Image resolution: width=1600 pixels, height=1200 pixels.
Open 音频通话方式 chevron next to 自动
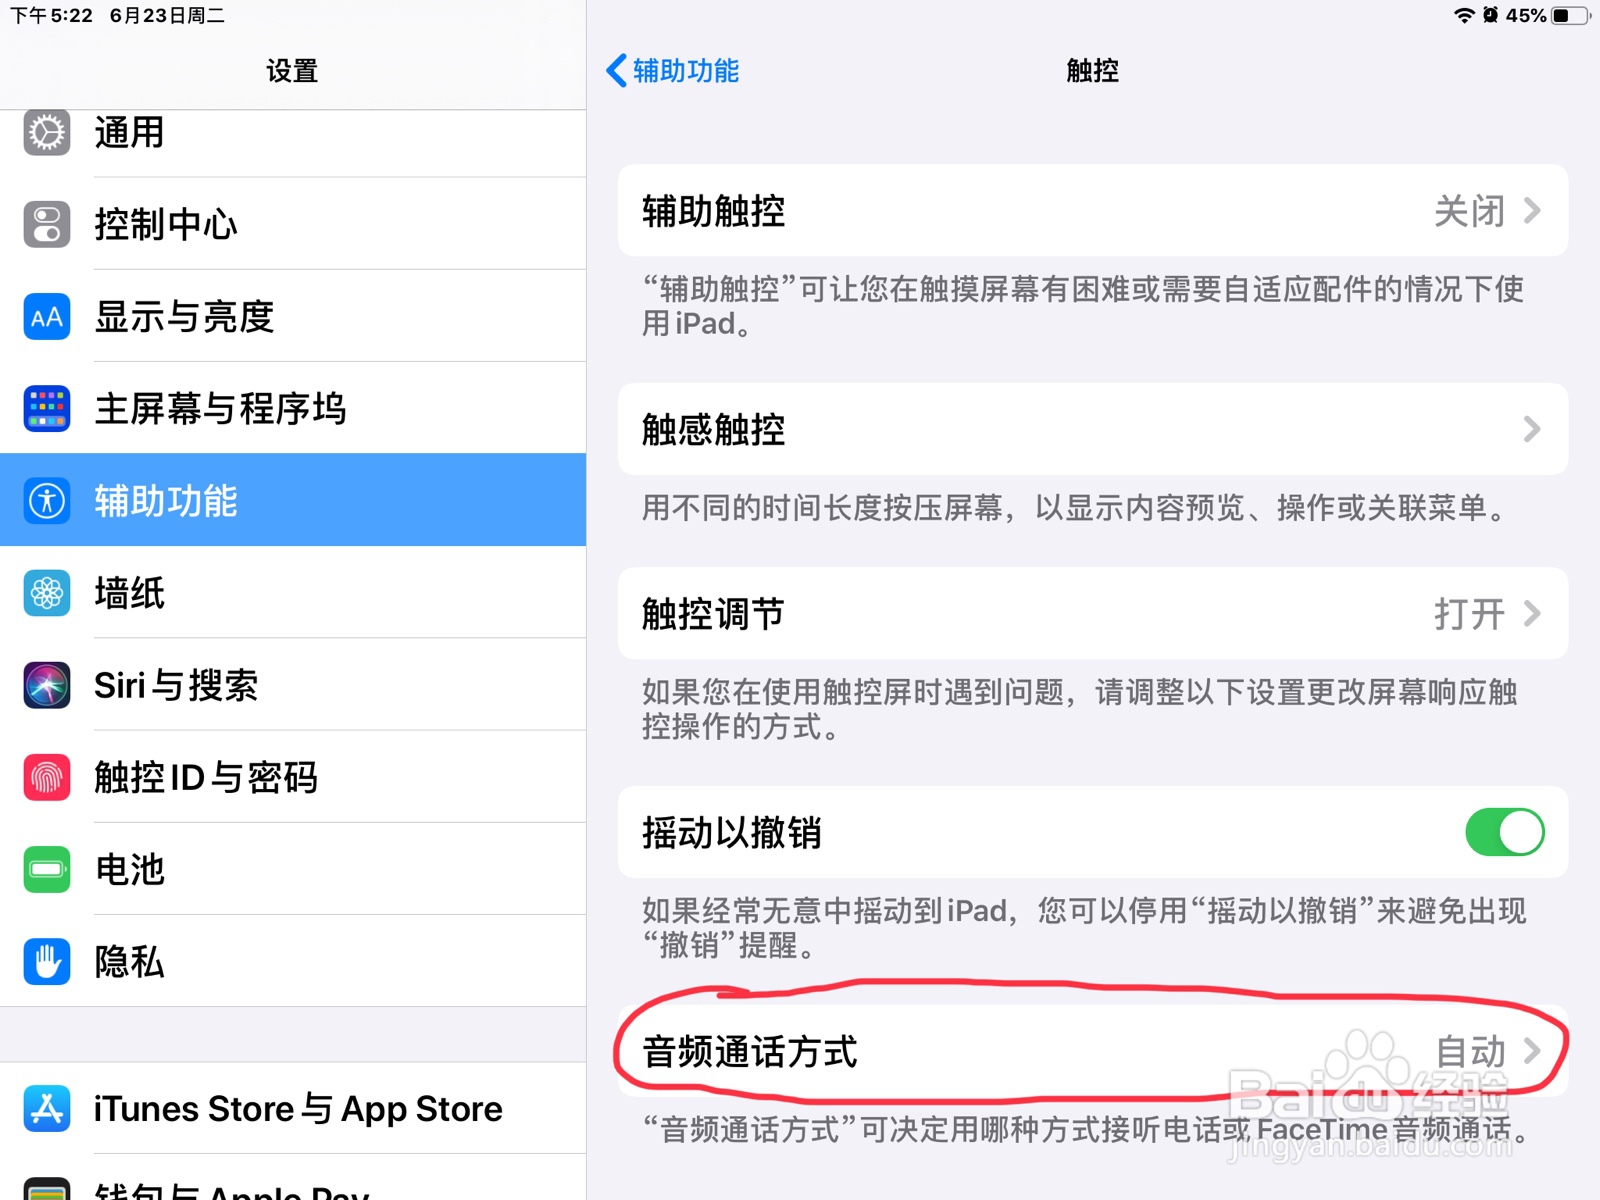(1532, 1050)
